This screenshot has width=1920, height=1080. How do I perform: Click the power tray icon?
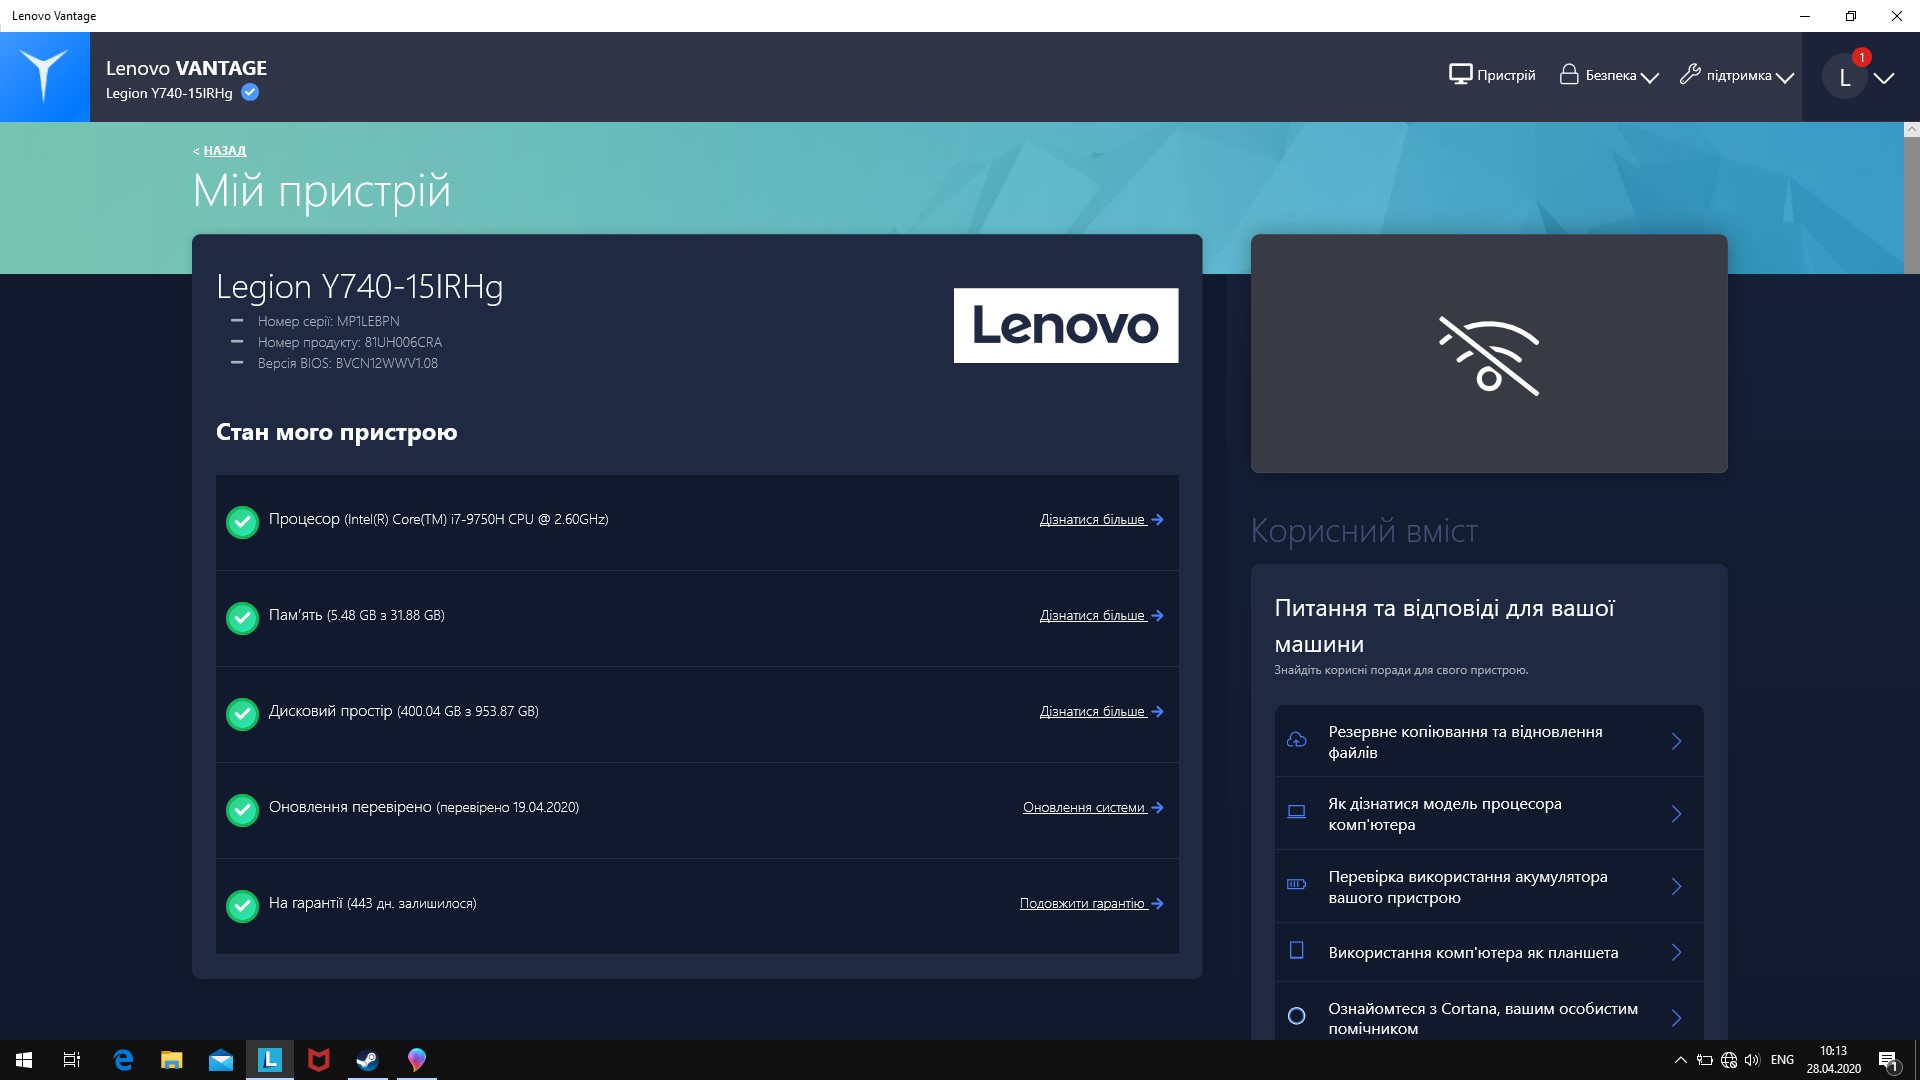[x=1705, y=1060]
